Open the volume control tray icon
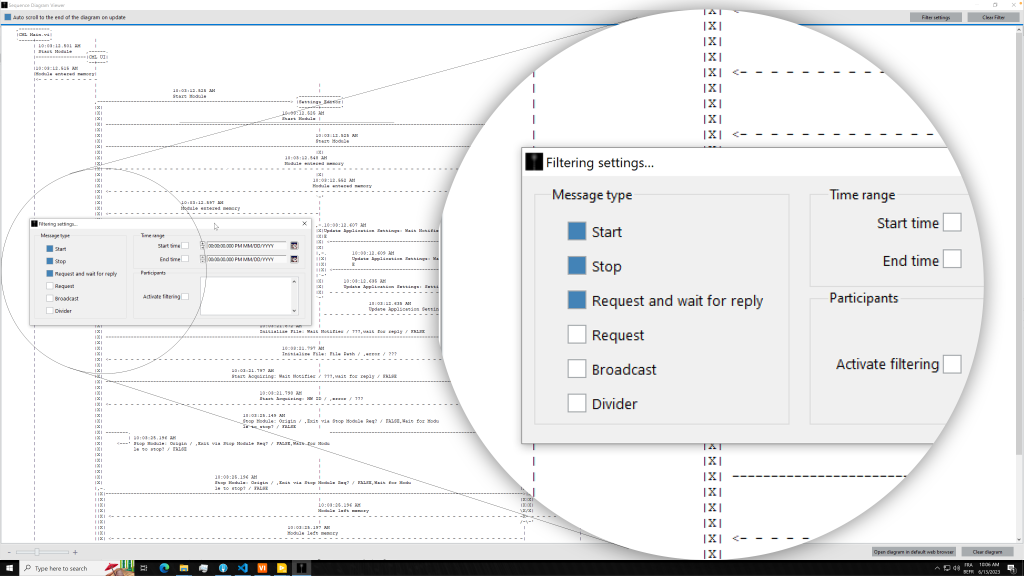The width and height of the screenshot is (1024, 576). tap(956, 568)
